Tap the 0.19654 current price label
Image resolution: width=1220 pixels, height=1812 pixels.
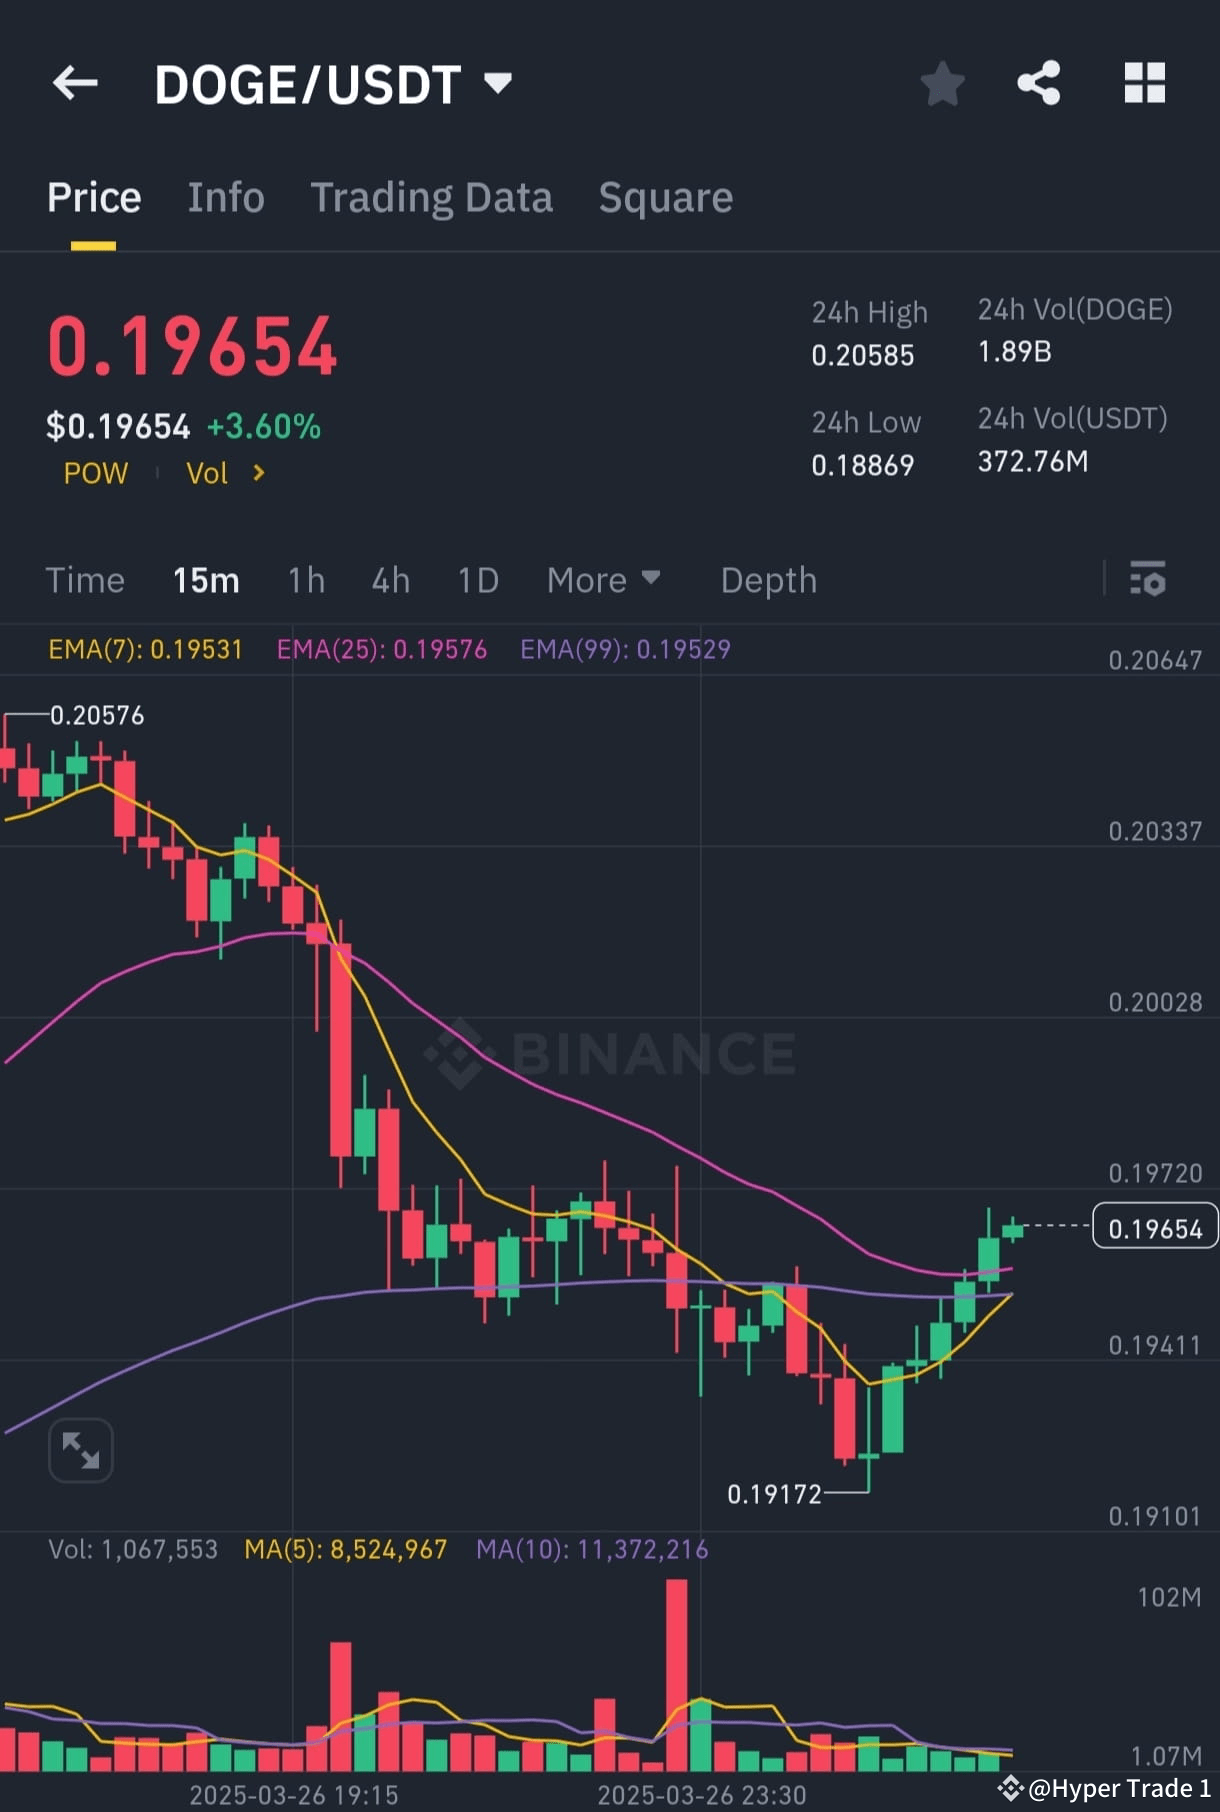tap(1155, 1227)
